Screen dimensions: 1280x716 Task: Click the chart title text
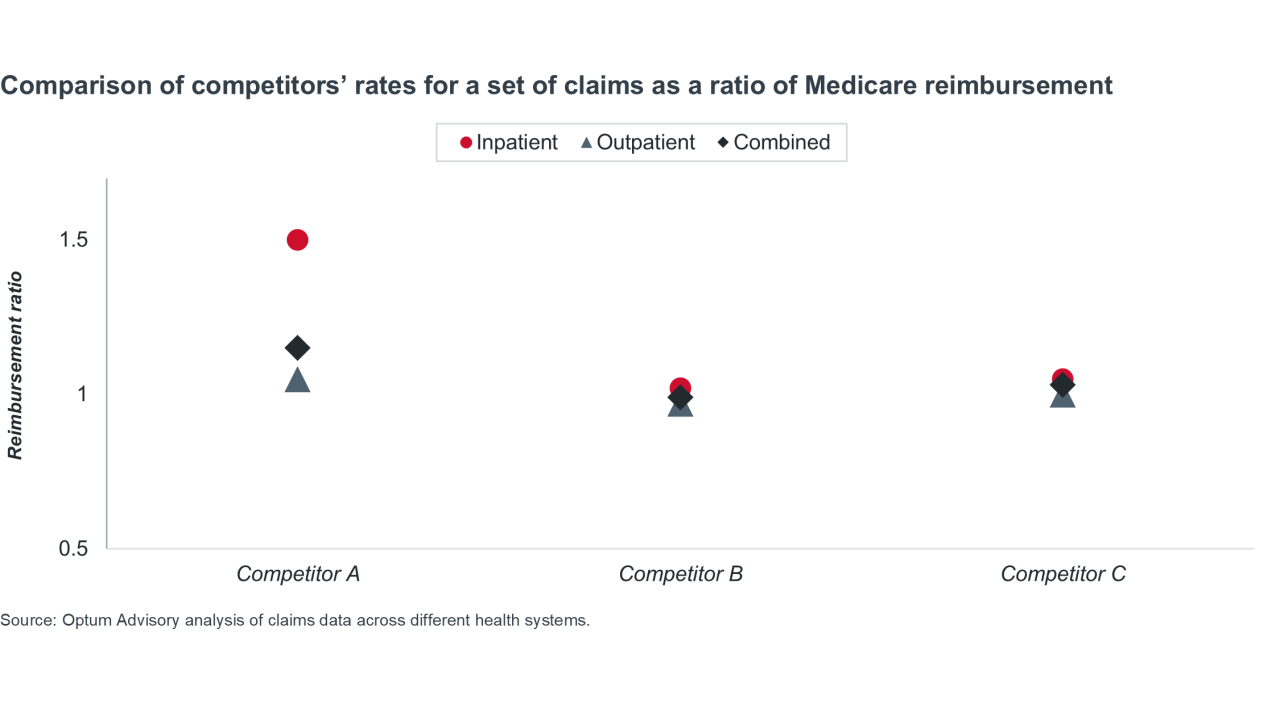556,86
